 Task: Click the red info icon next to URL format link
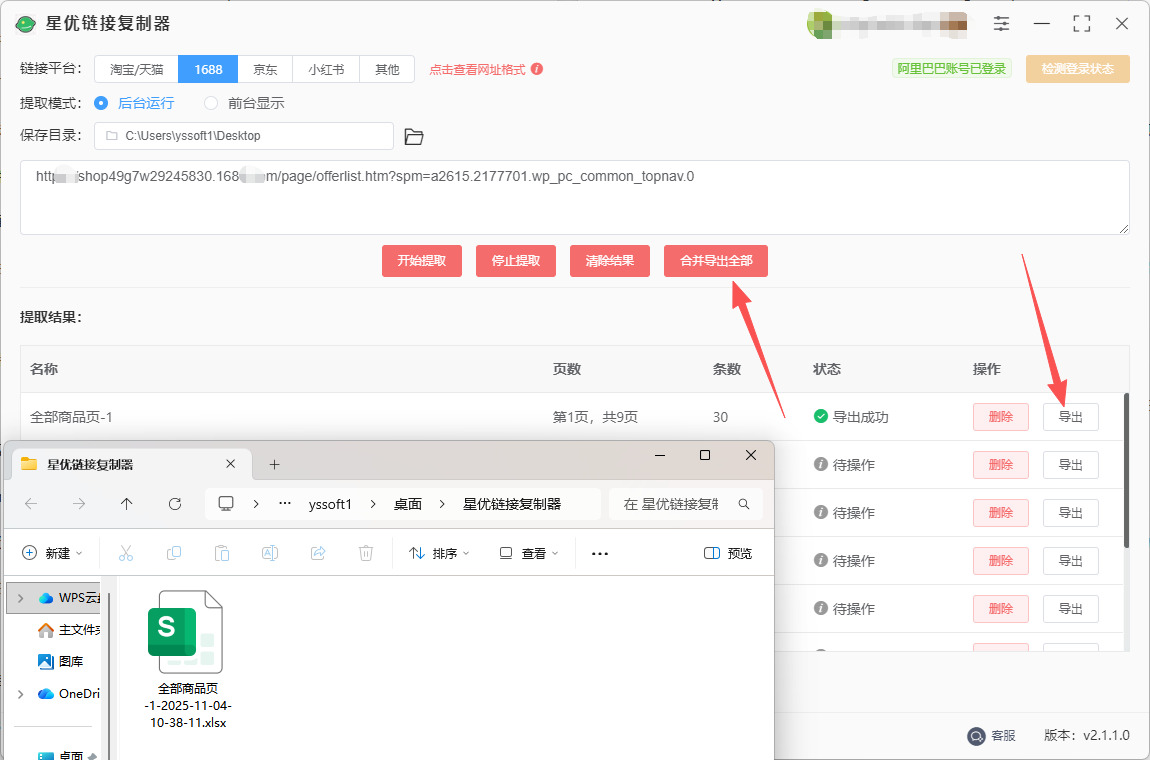pos(537,69)
